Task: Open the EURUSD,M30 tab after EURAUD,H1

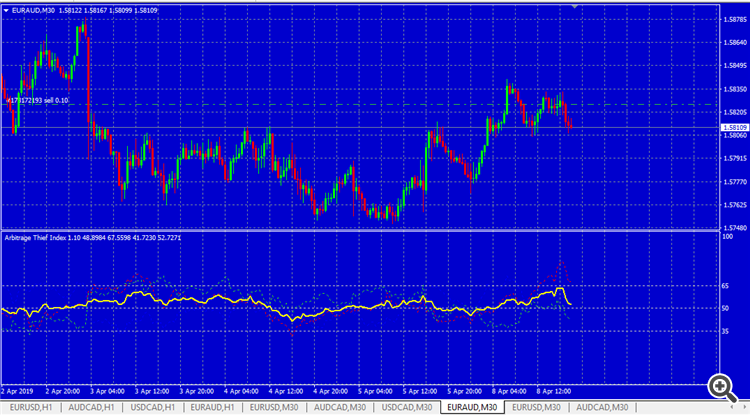Action: click(x=274, y=407)
